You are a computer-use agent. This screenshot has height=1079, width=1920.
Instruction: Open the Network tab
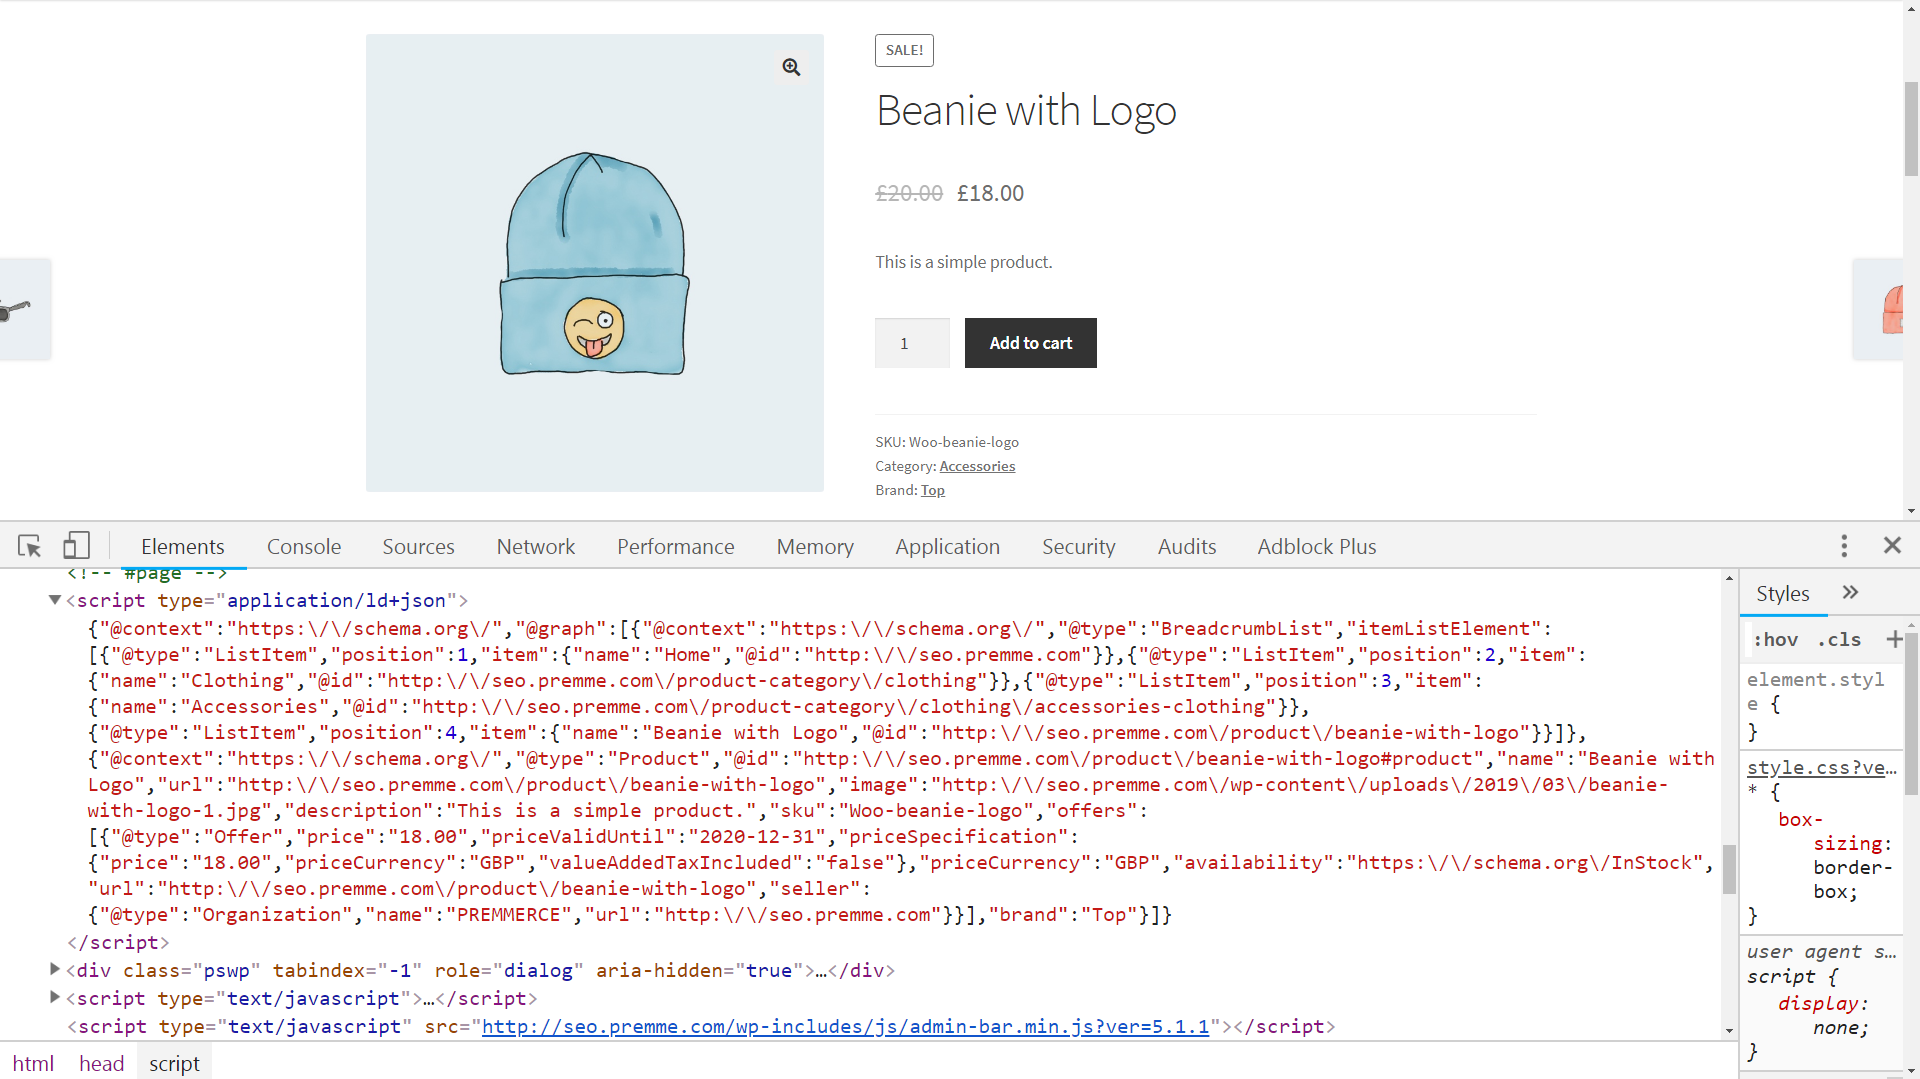click(x=536, y=547)
